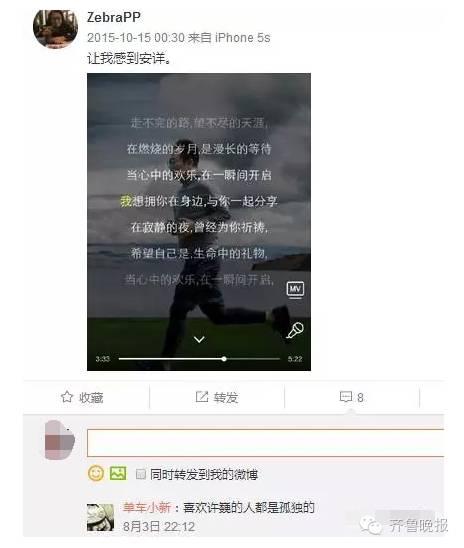The height and width of the screenshot is (548, 464).
Task: Open comments via the speech bubble icon
Action: 346,397
